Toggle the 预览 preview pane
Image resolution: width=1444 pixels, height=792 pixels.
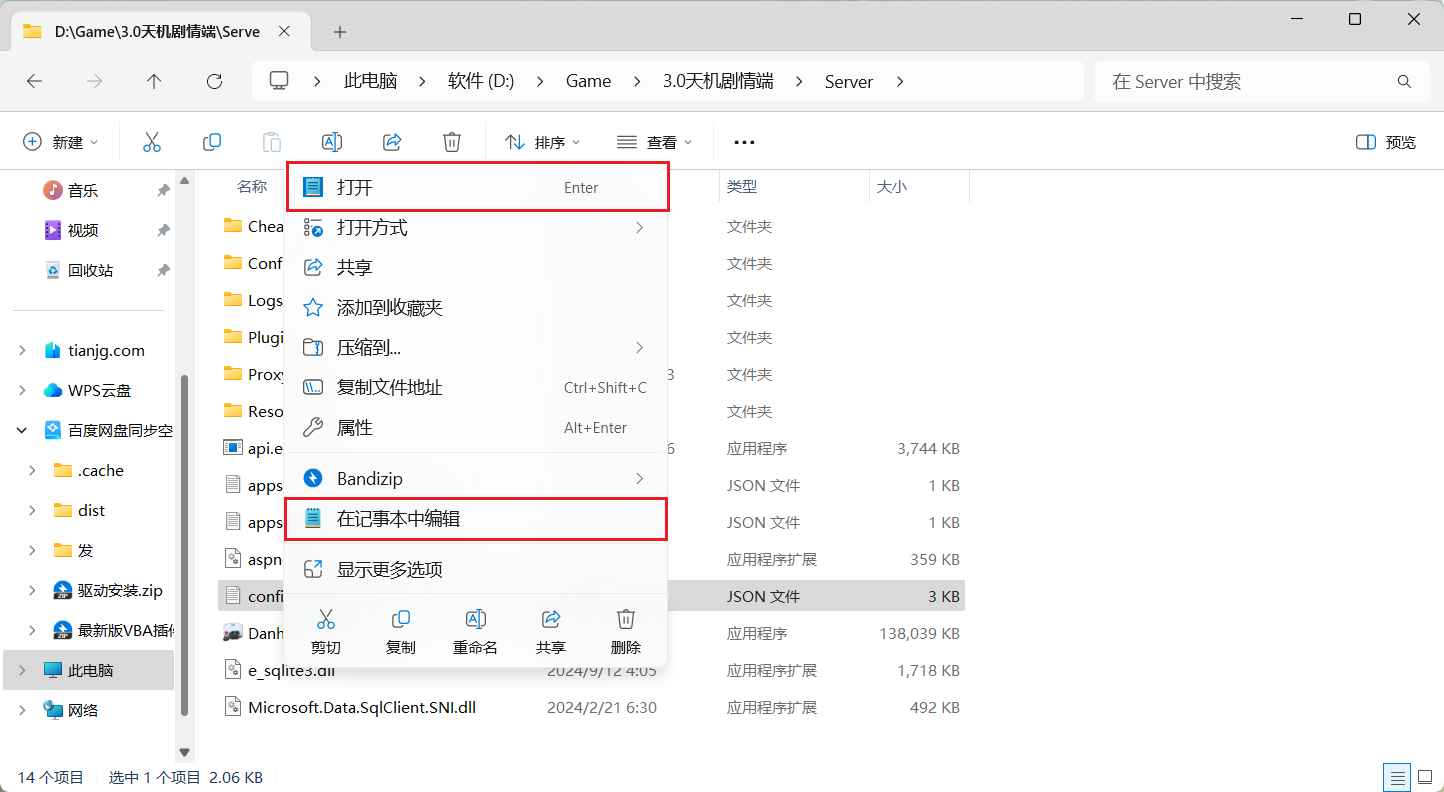[1386, 141]
